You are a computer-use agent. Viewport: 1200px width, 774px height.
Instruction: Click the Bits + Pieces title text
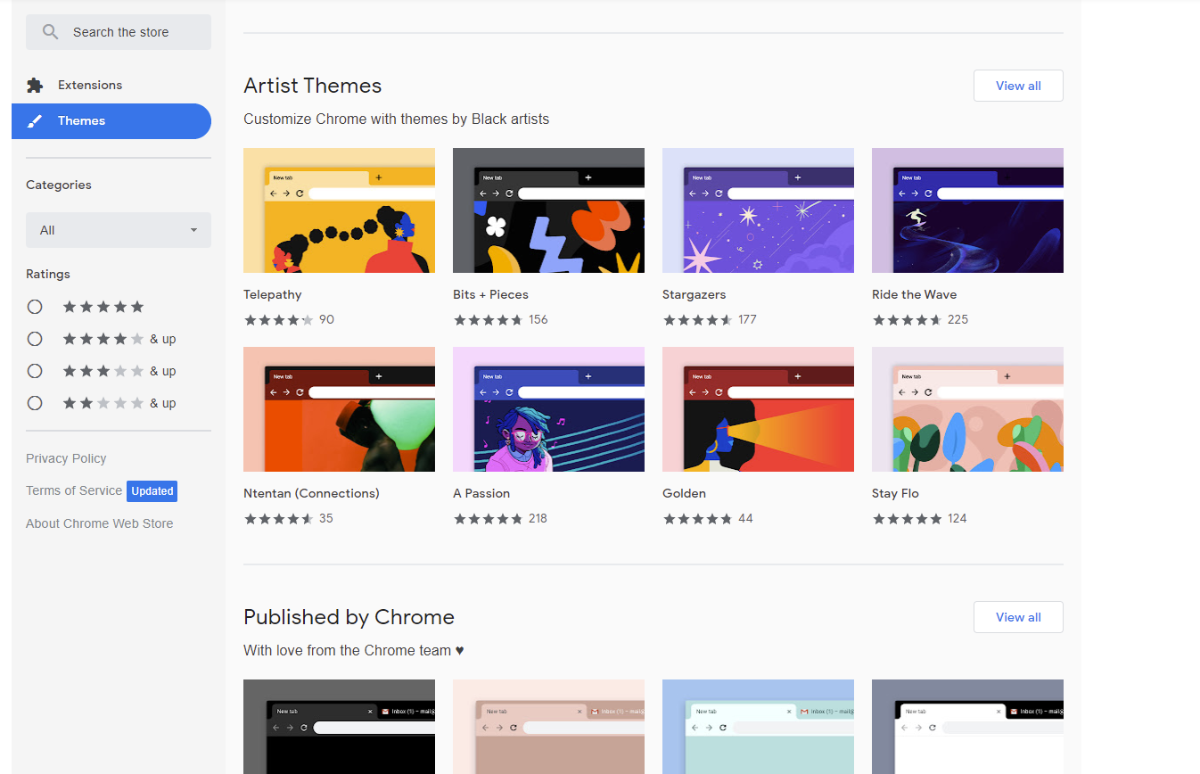[491, 295]
